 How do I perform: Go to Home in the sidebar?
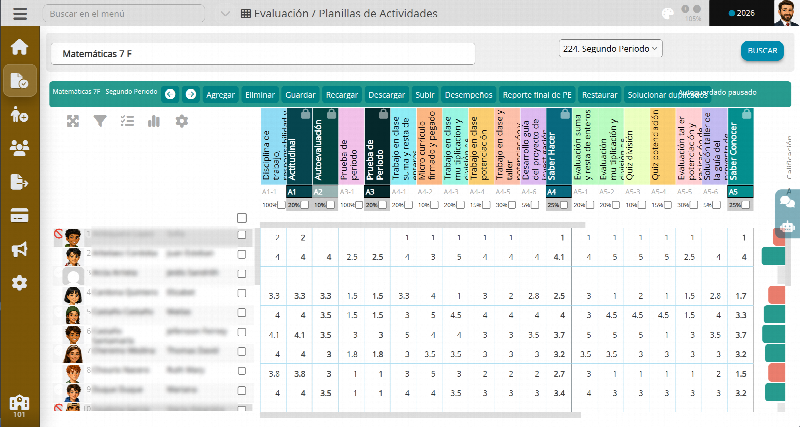click(x=19, y=46)
